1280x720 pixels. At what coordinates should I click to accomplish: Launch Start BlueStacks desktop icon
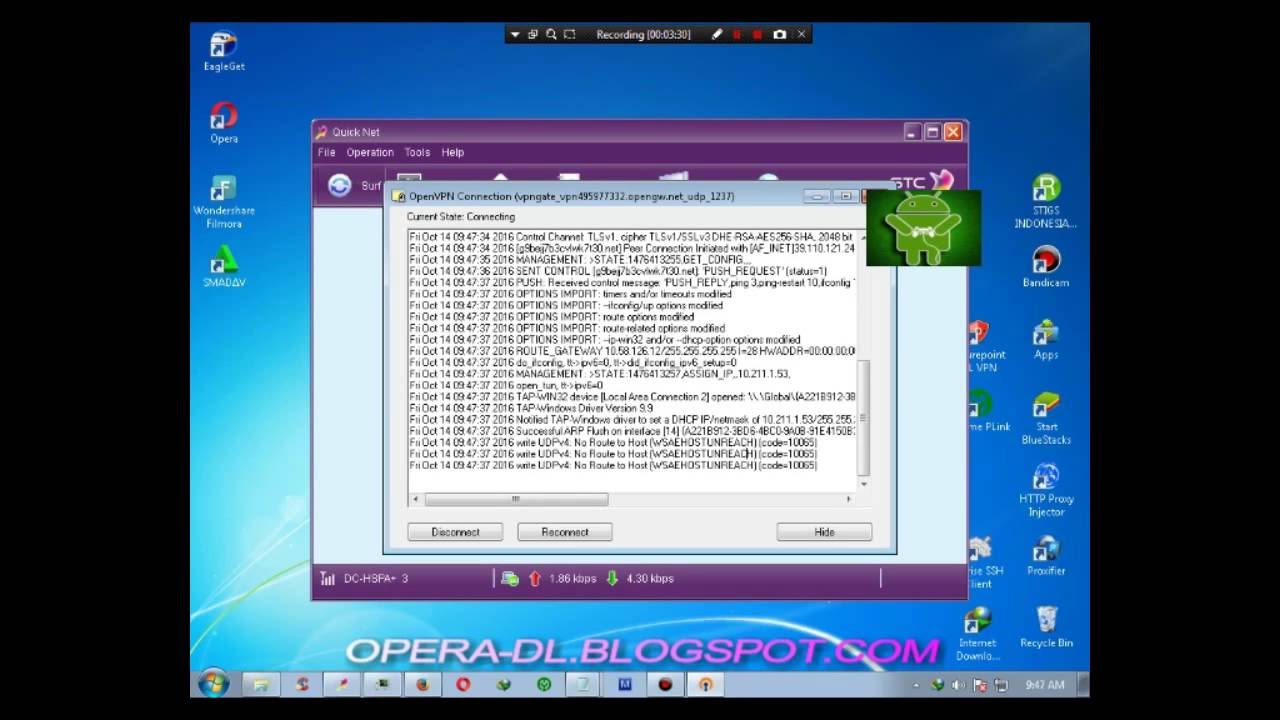click(1046, 418)
